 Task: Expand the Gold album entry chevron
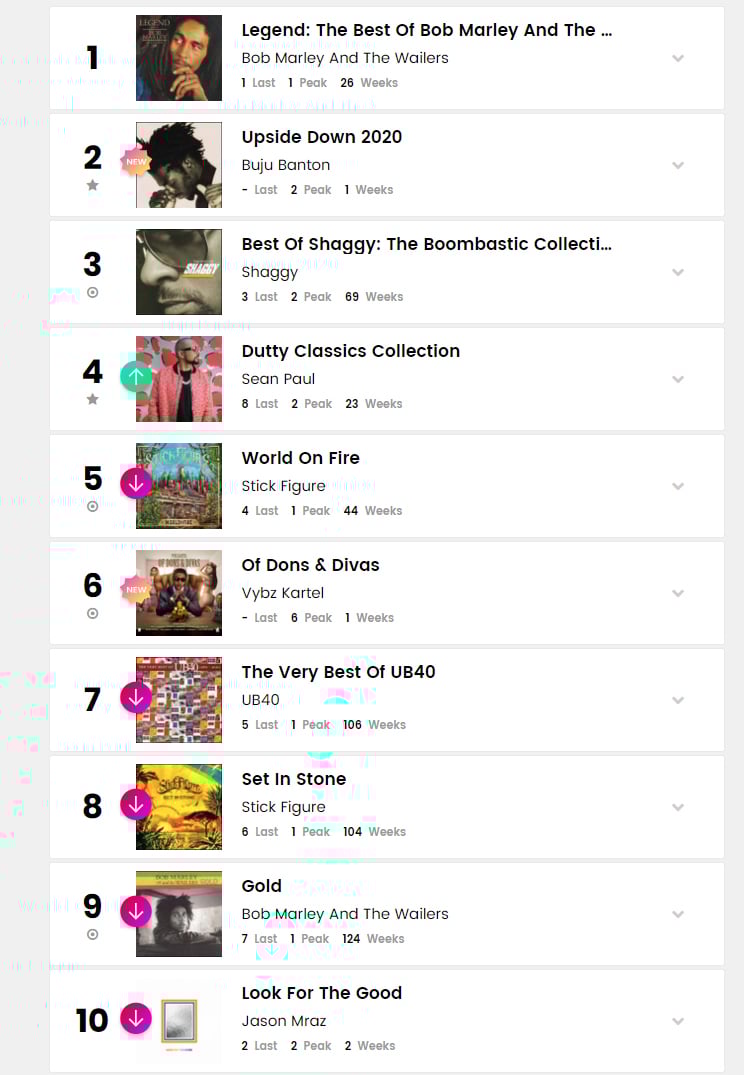(678, 914)
